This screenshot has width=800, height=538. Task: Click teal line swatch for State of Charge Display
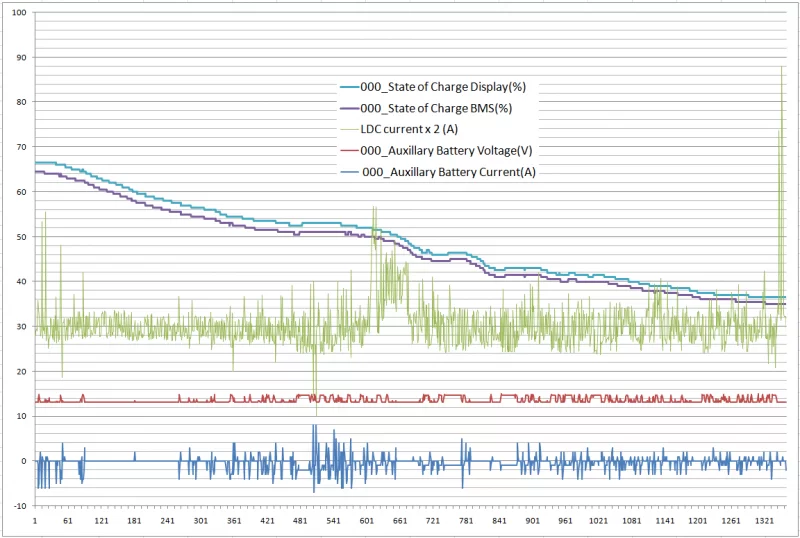348,87
